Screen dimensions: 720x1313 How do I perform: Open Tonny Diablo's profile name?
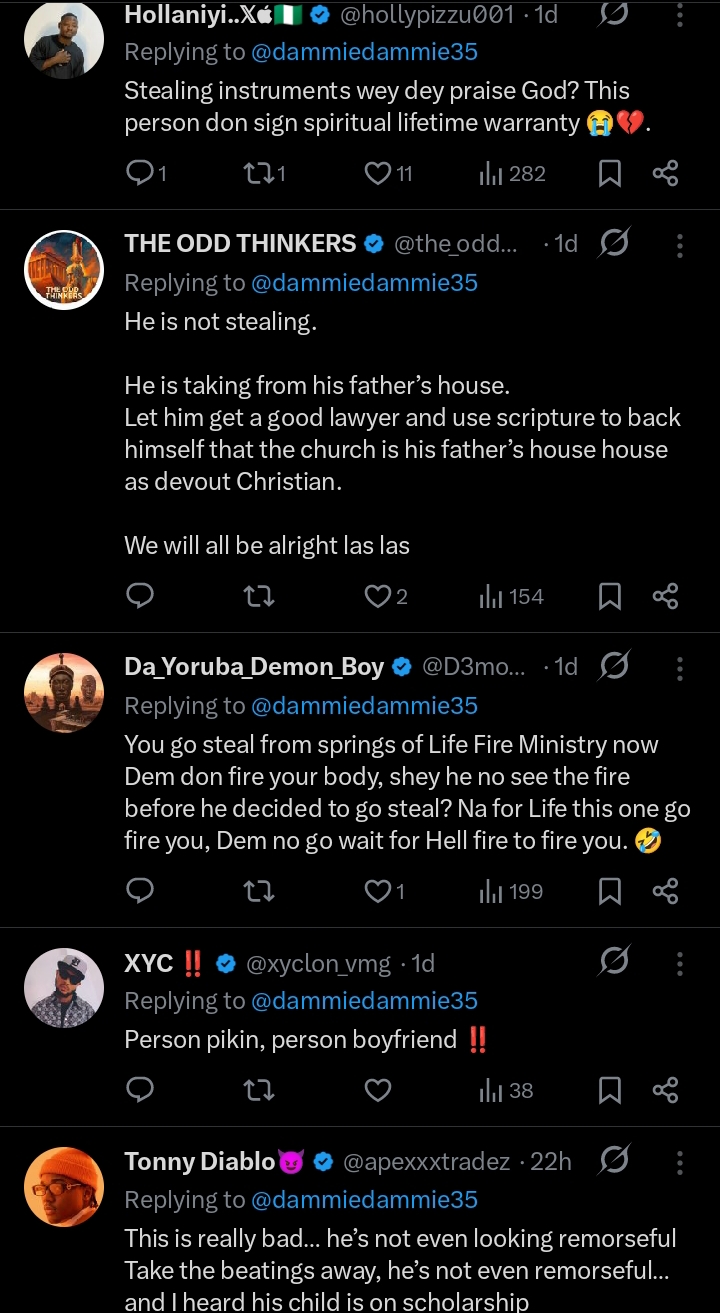(x=200, y=1161)
